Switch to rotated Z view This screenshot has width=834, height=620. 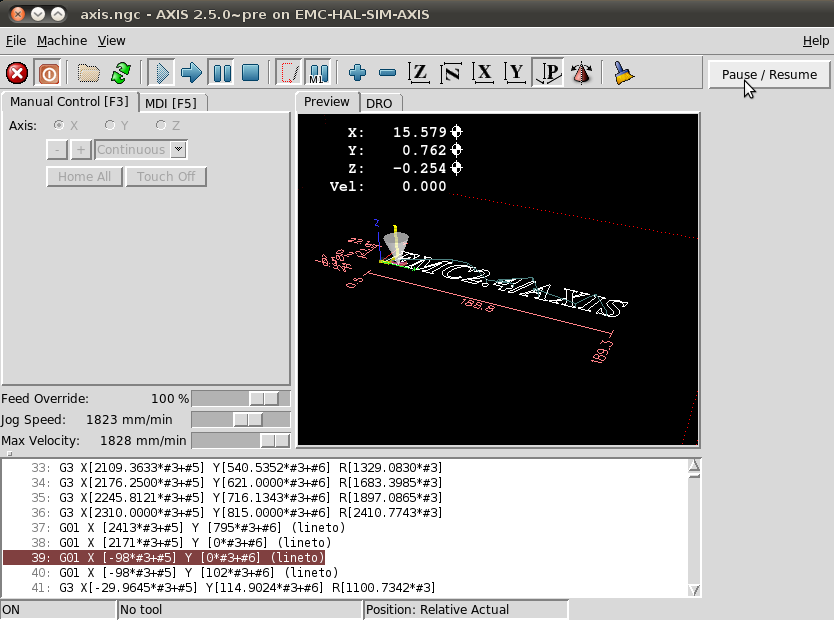pos(451,73)
